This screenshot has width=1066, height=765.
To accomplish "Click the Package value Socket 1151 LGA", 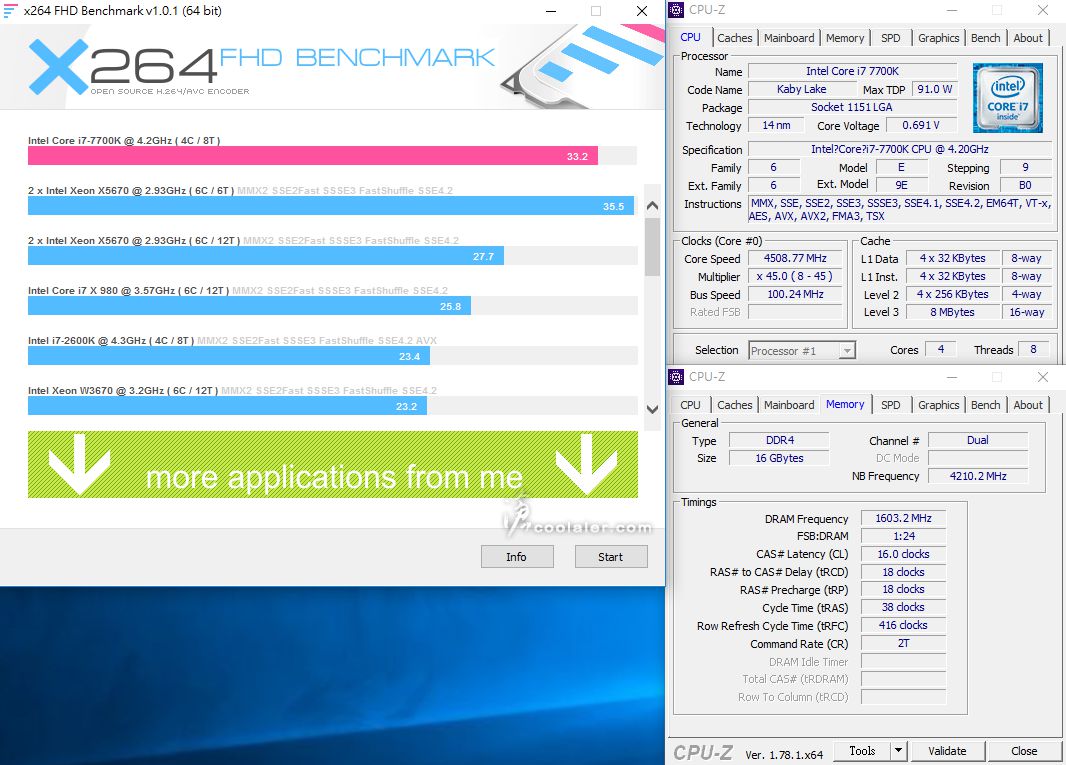I will (x=852, y=107).
